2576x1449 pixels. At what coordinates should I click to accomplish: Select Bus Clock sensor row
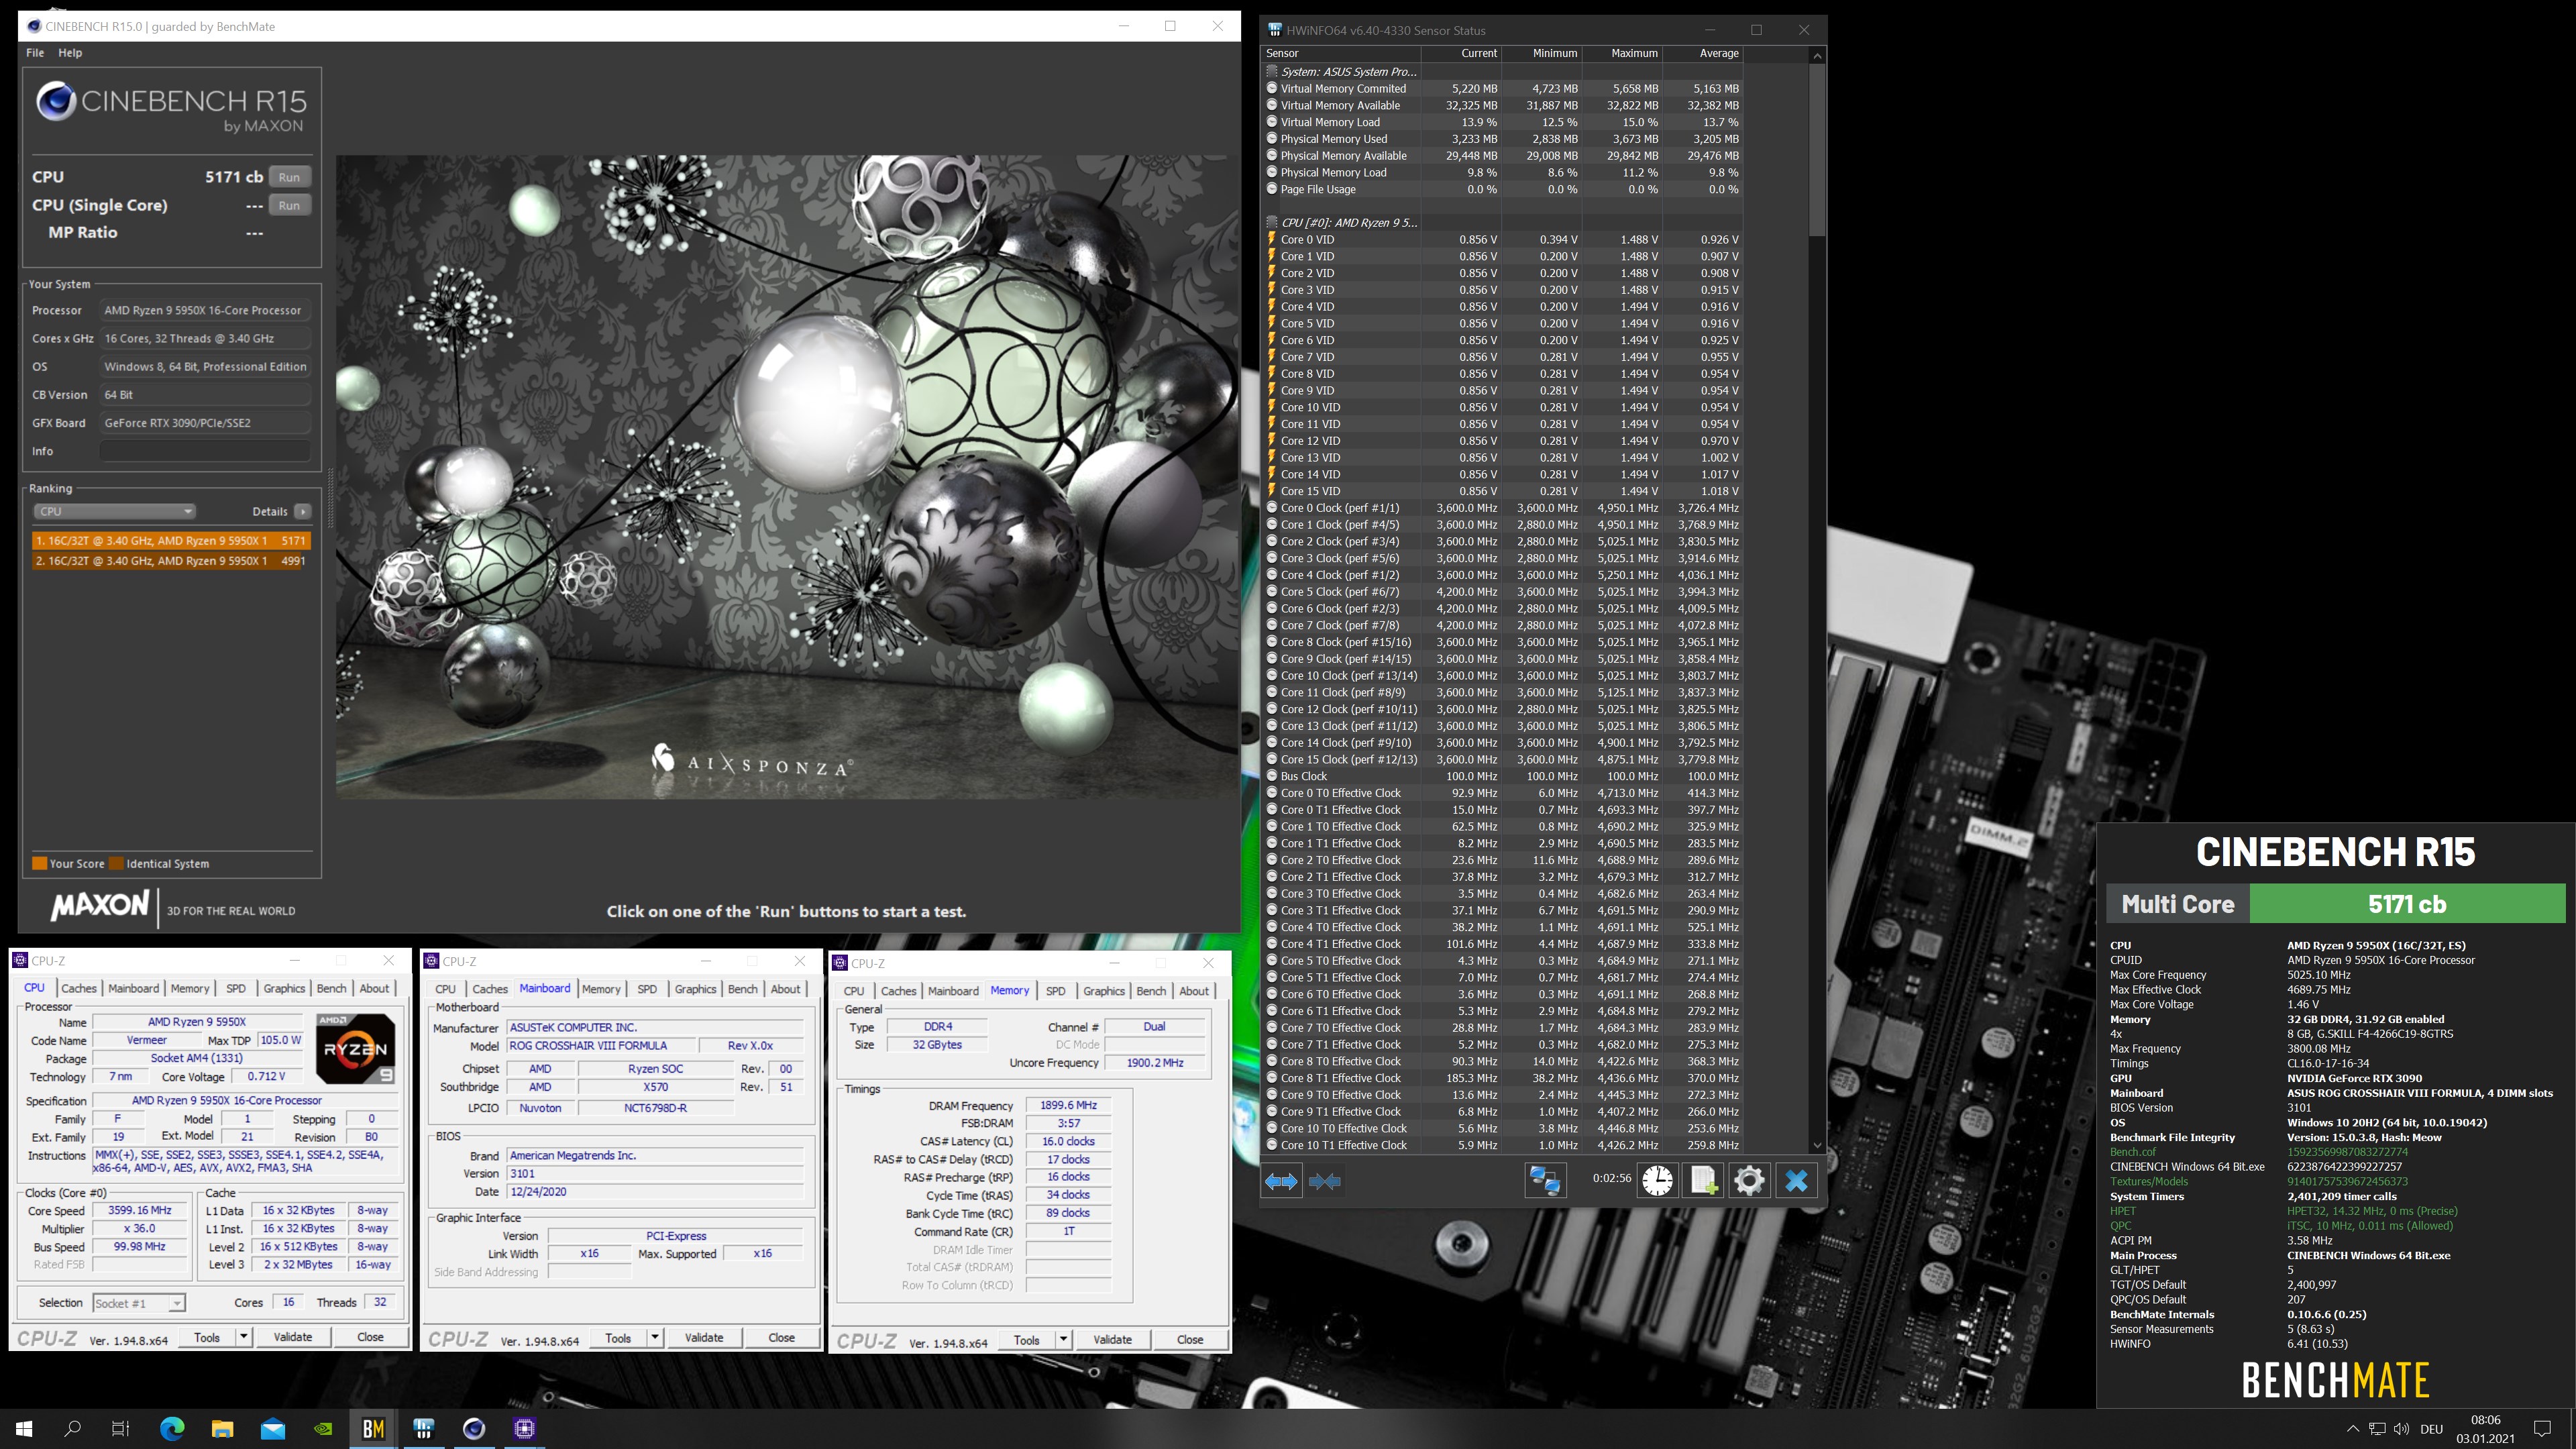coord(1503,776)
